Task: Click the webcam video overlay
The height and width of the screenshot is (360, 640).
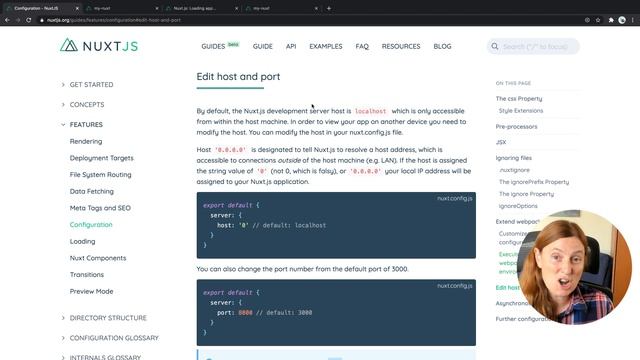Action: 574,267
